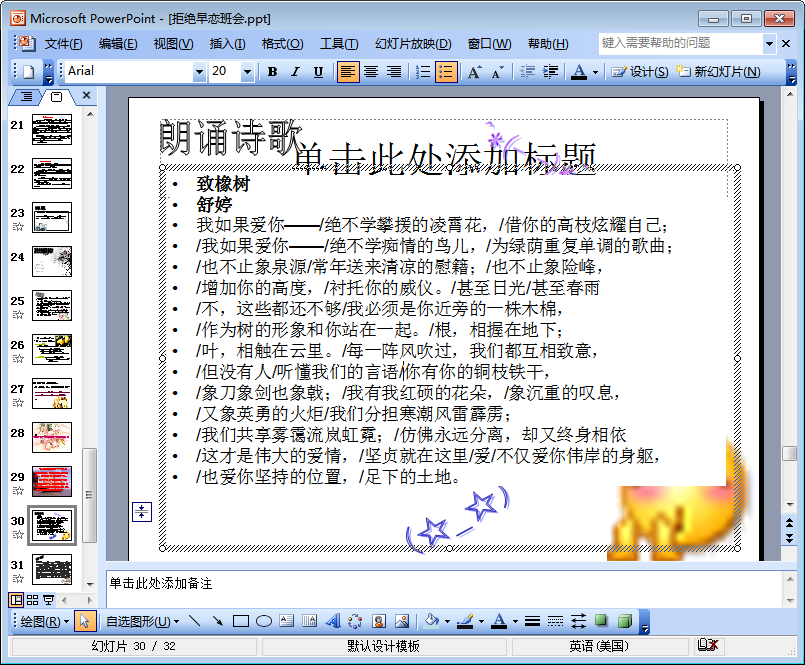Open font color dropdown in formatting toolbar
The width and height of the screenshot is (805, 665).
[595, 72]
